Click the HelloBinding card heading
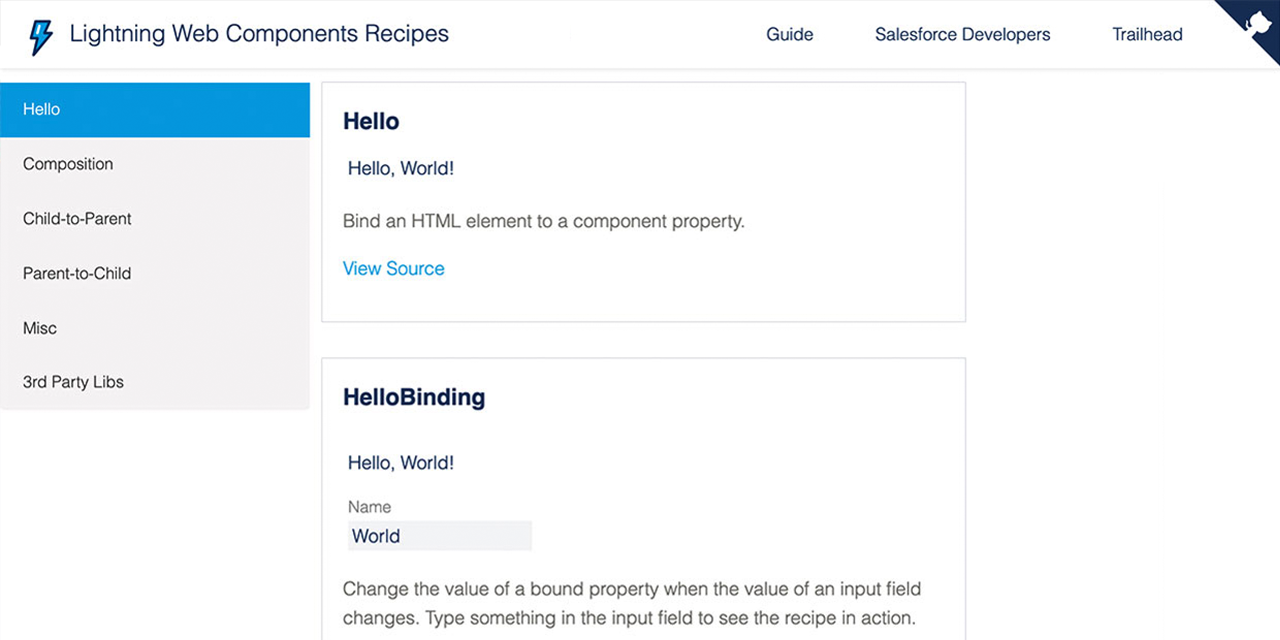 pyautogui.click(x=414, y=397)
